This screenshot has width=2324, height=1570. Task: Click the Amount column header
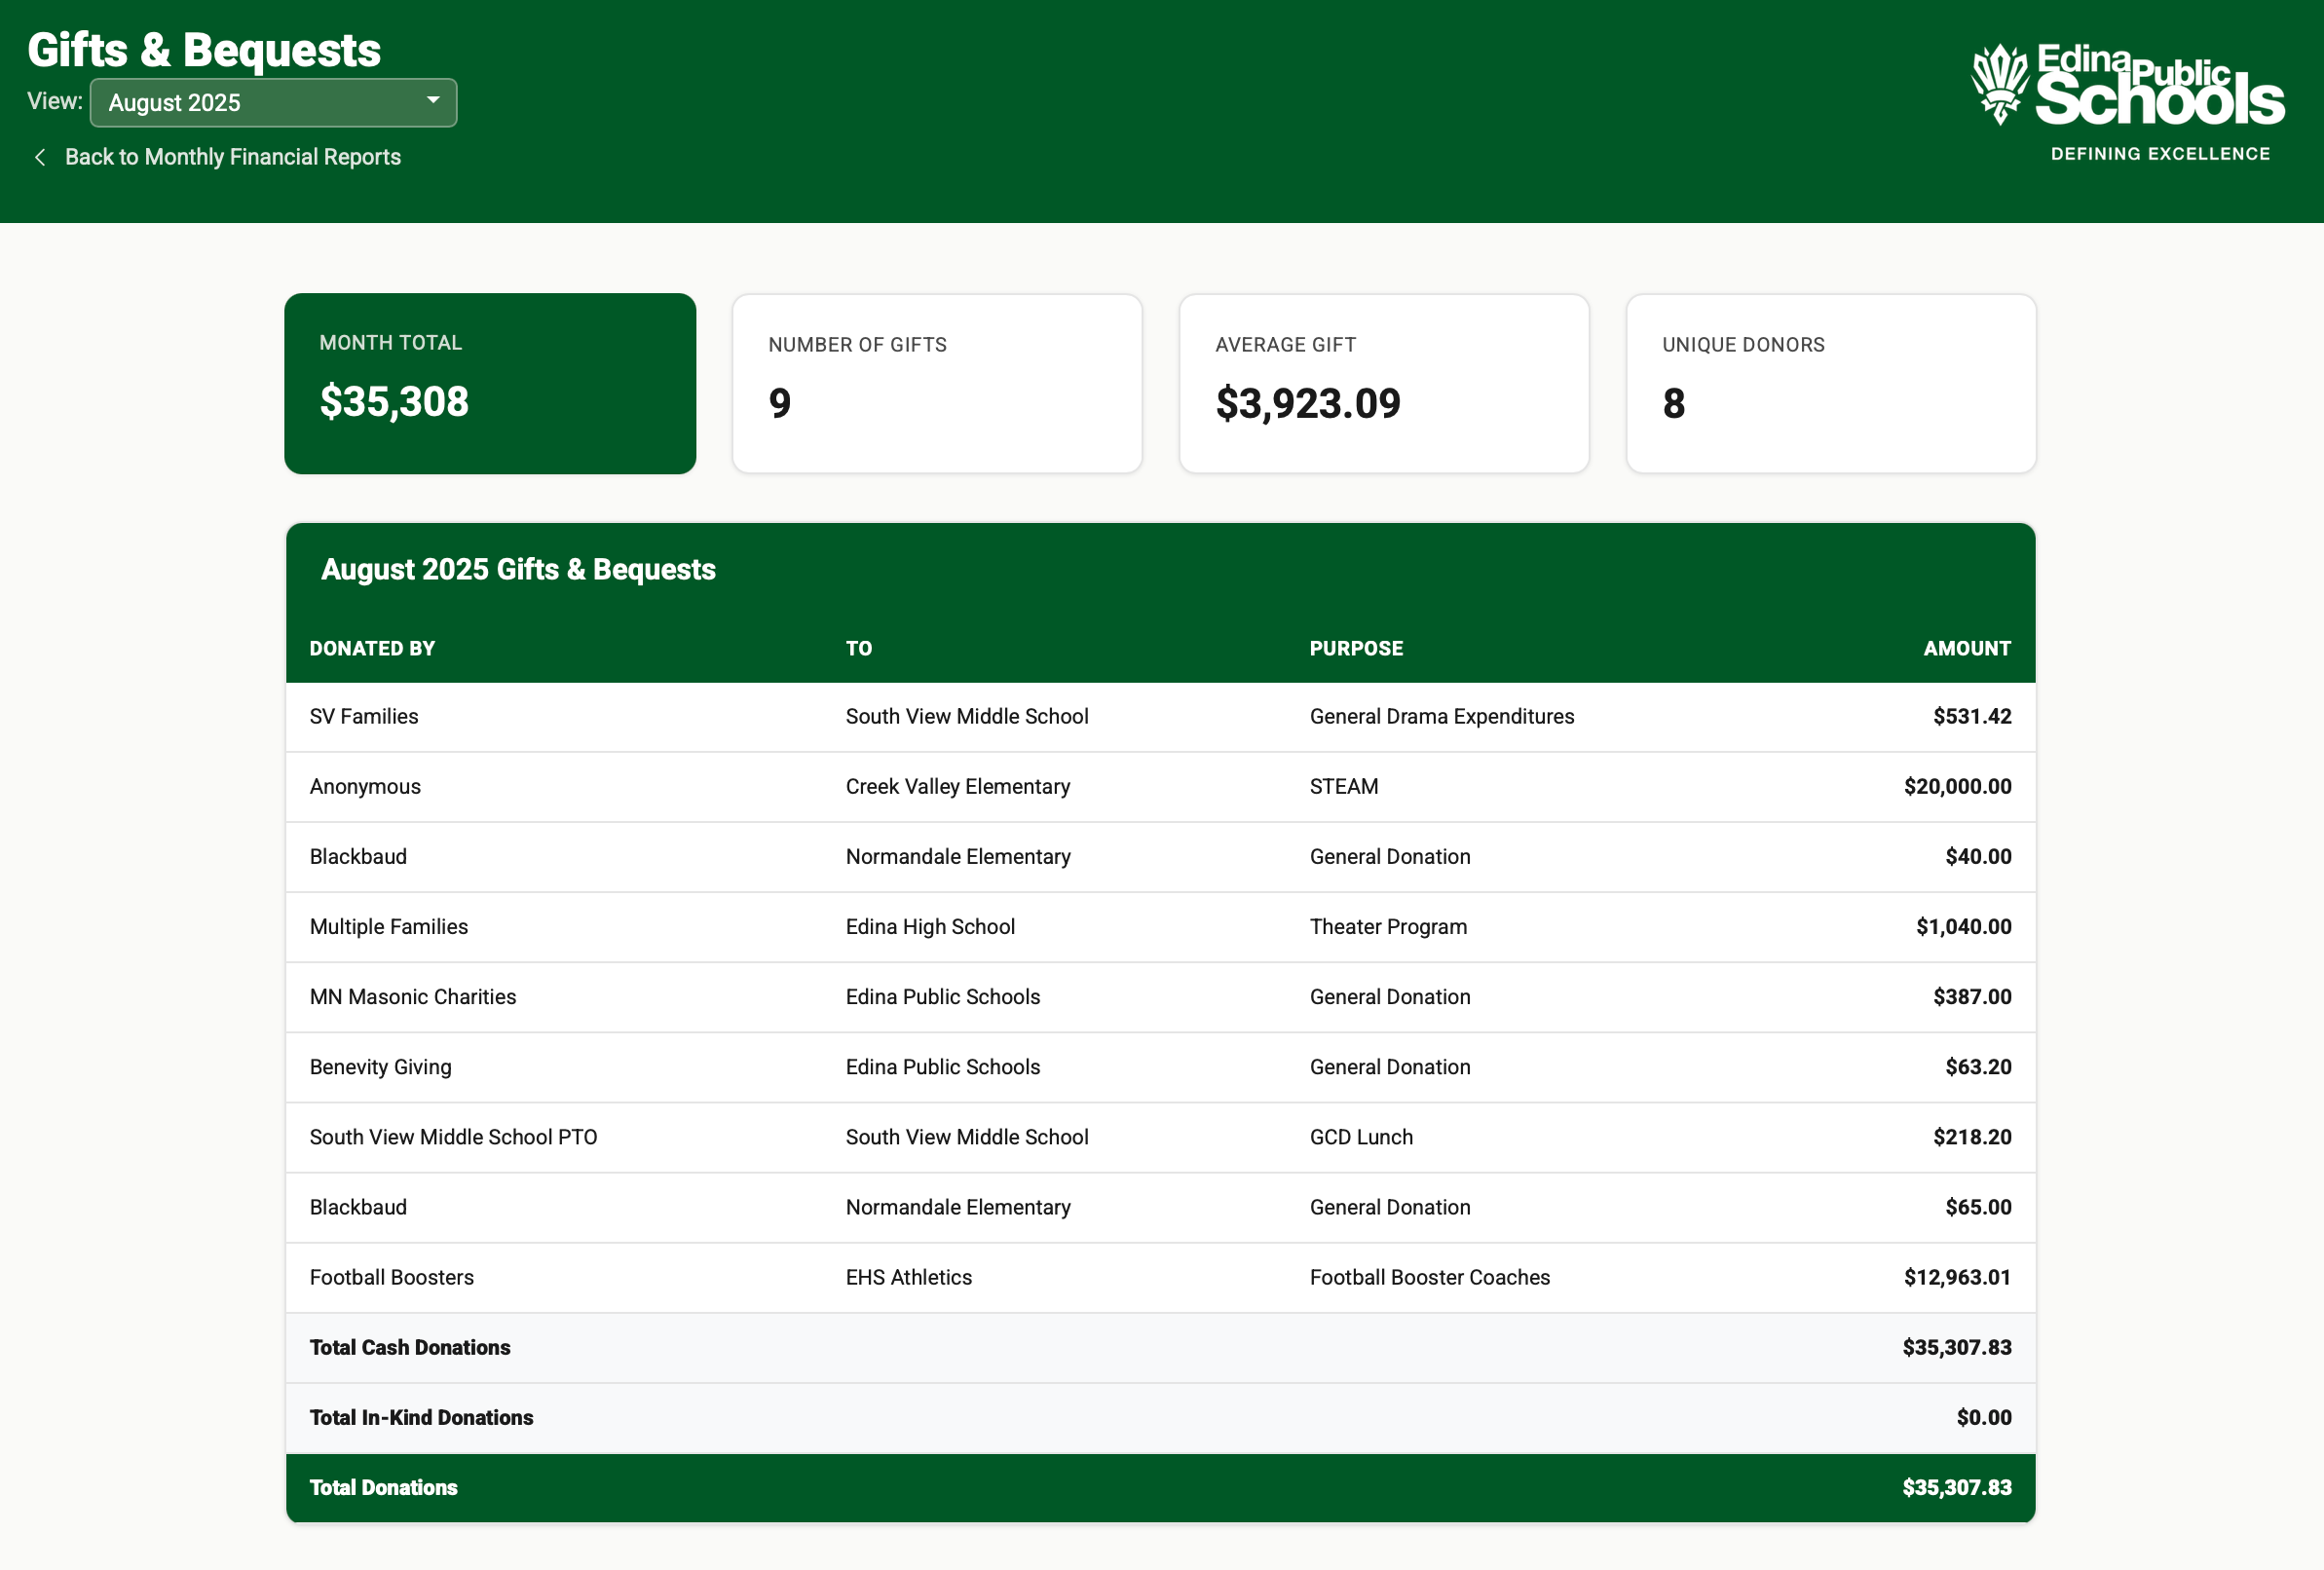click(1966, 649)
